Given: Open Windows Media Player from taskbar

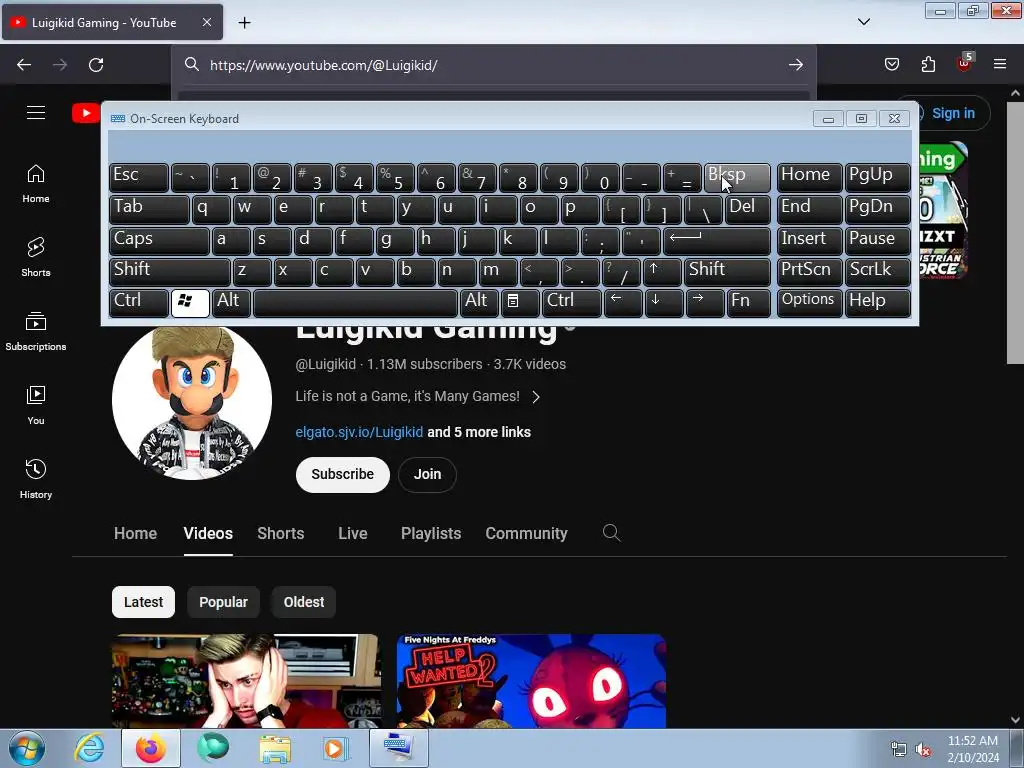Looking at the screenshot, I should coord(336,748).
